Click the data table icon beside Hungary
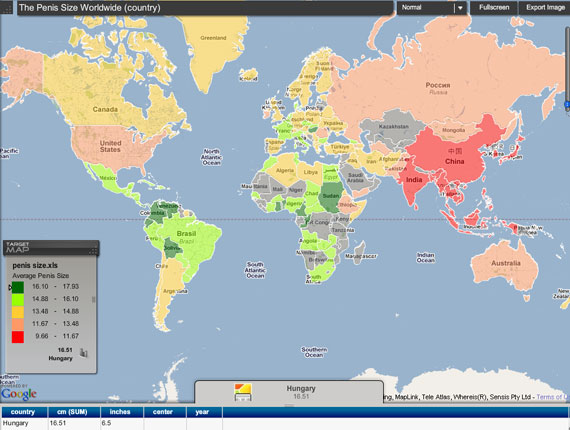Viewport: 570px width, 430px height. coord(243,392)
